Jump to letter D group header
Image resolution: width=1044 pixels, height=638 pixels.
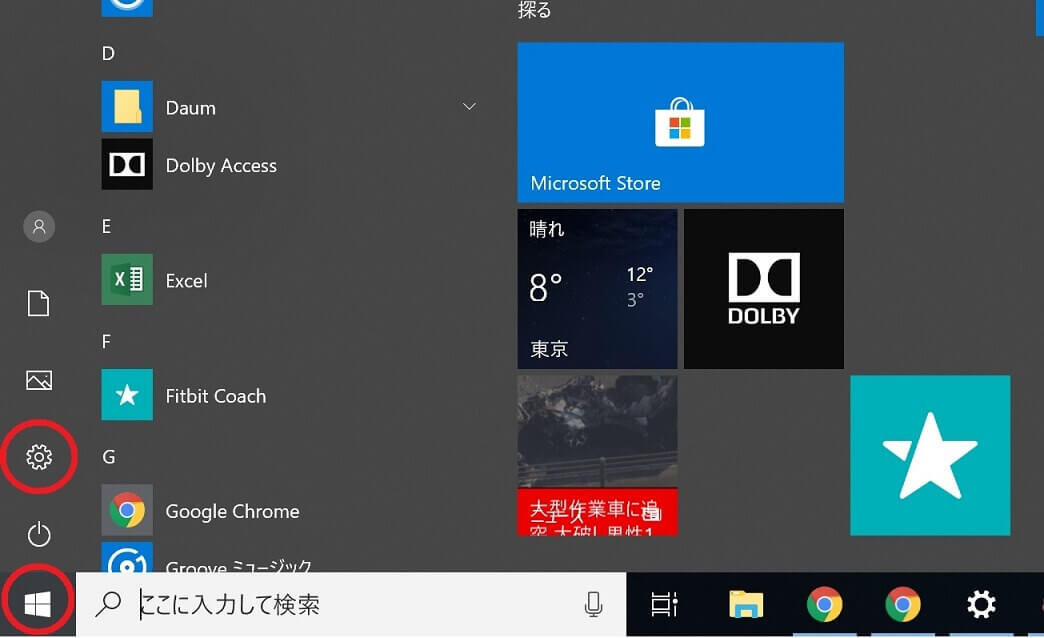click(x=108, y=53)
